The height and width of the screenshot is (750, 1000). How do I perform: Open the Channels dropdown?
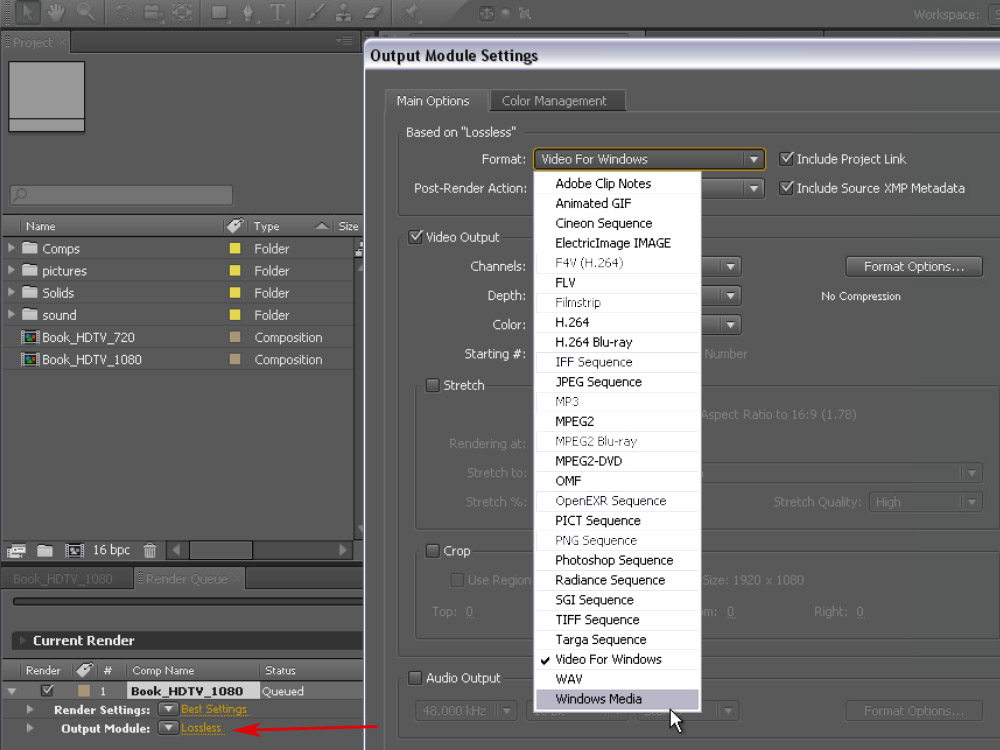click(x=730, y=266)
